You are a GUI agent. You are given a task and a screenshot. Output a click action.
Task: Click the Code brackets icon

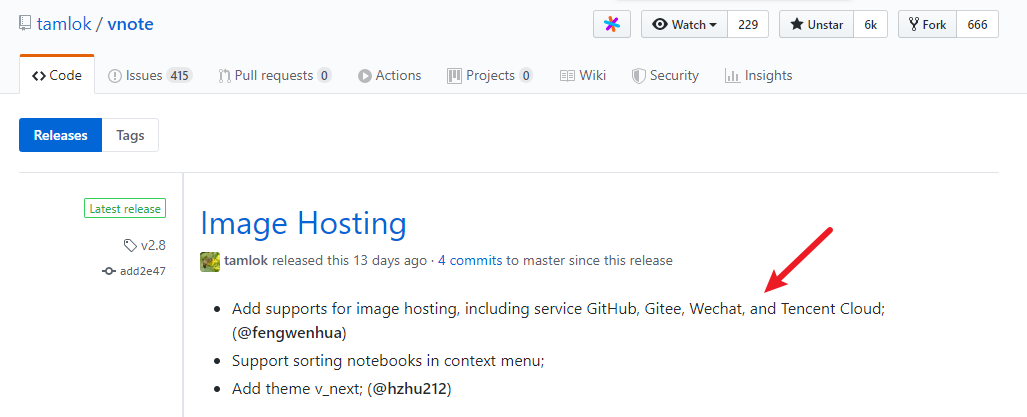pos(39,76)
